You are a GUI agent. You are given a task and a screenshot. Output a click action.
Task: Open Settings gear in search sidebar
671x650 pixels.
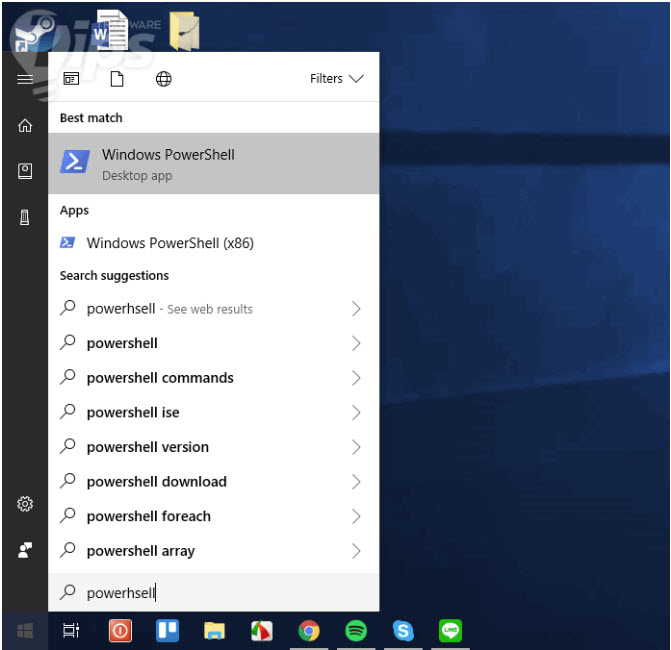(25, 504)
